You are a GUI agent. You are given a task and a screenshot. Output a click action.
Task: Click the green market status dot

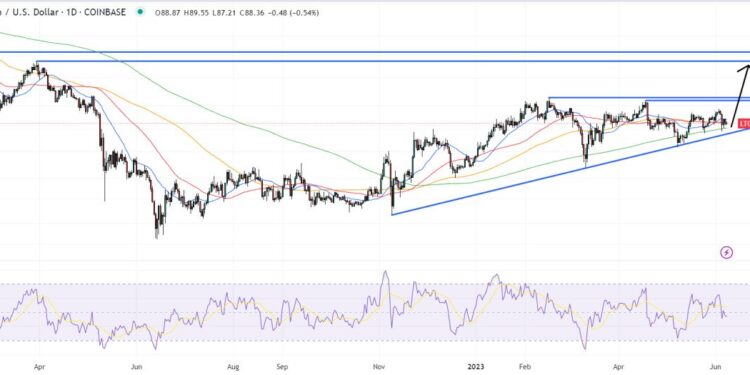pos(140,12)
